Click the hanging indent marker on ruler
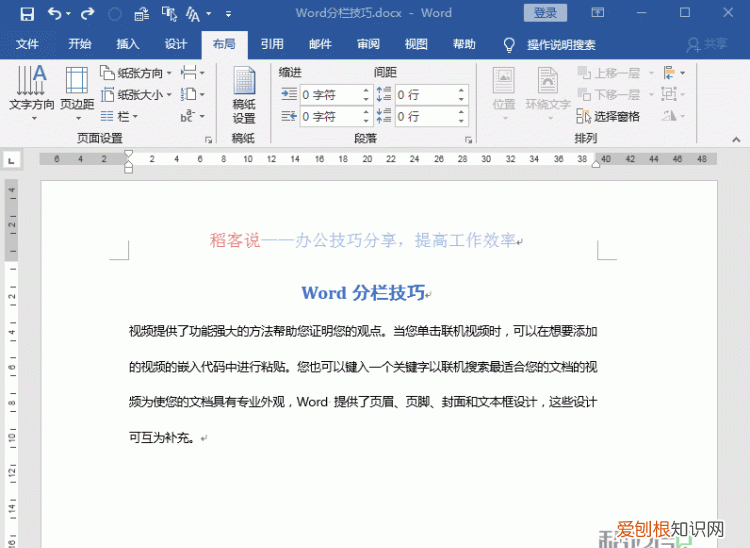The image size is (750, 548). [x=128, y=164]
